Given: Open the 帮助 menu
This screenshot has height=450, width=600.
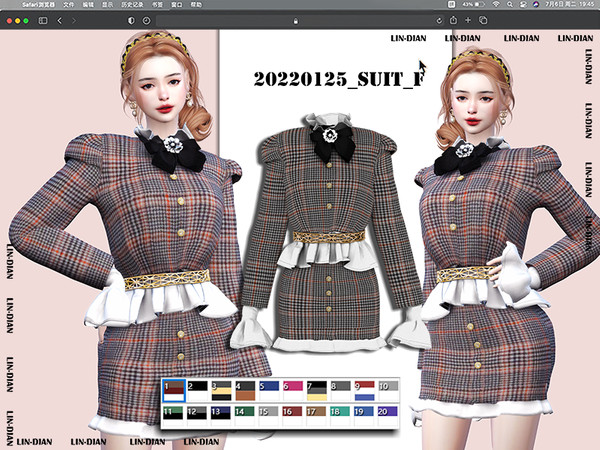Looking at the screenshot, I should point(196,5).
